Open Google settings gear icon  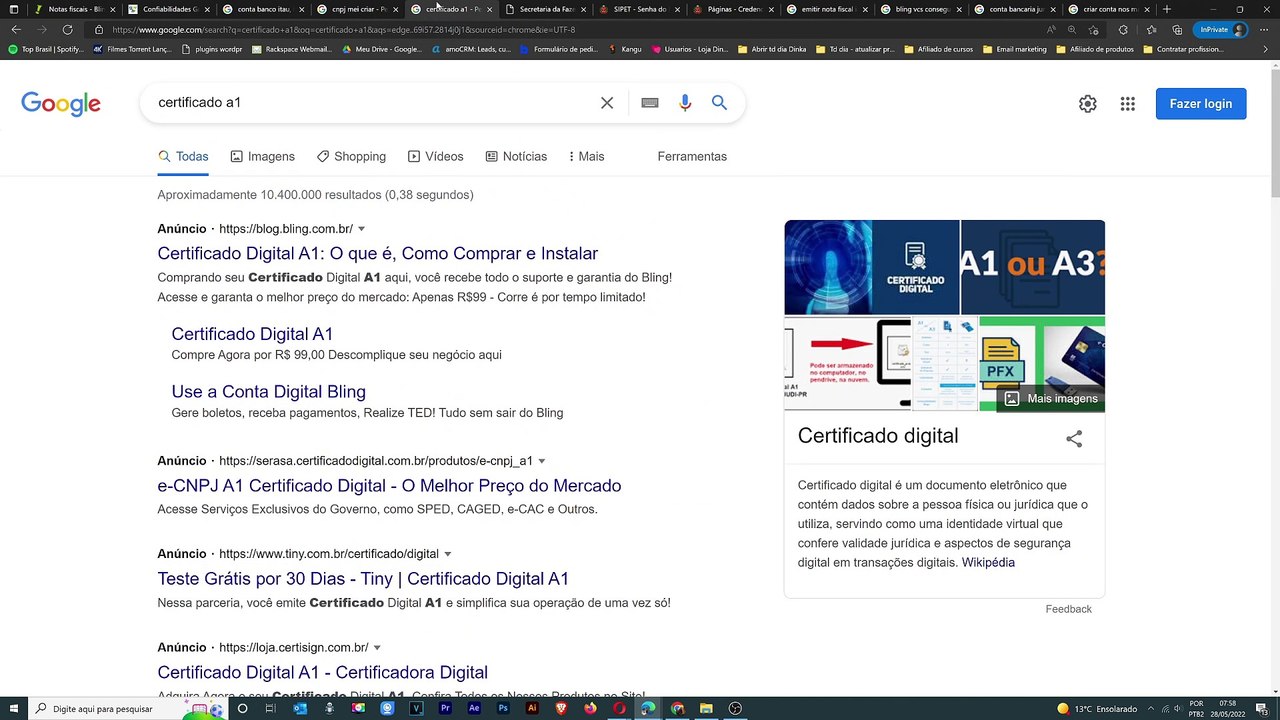1088,104
